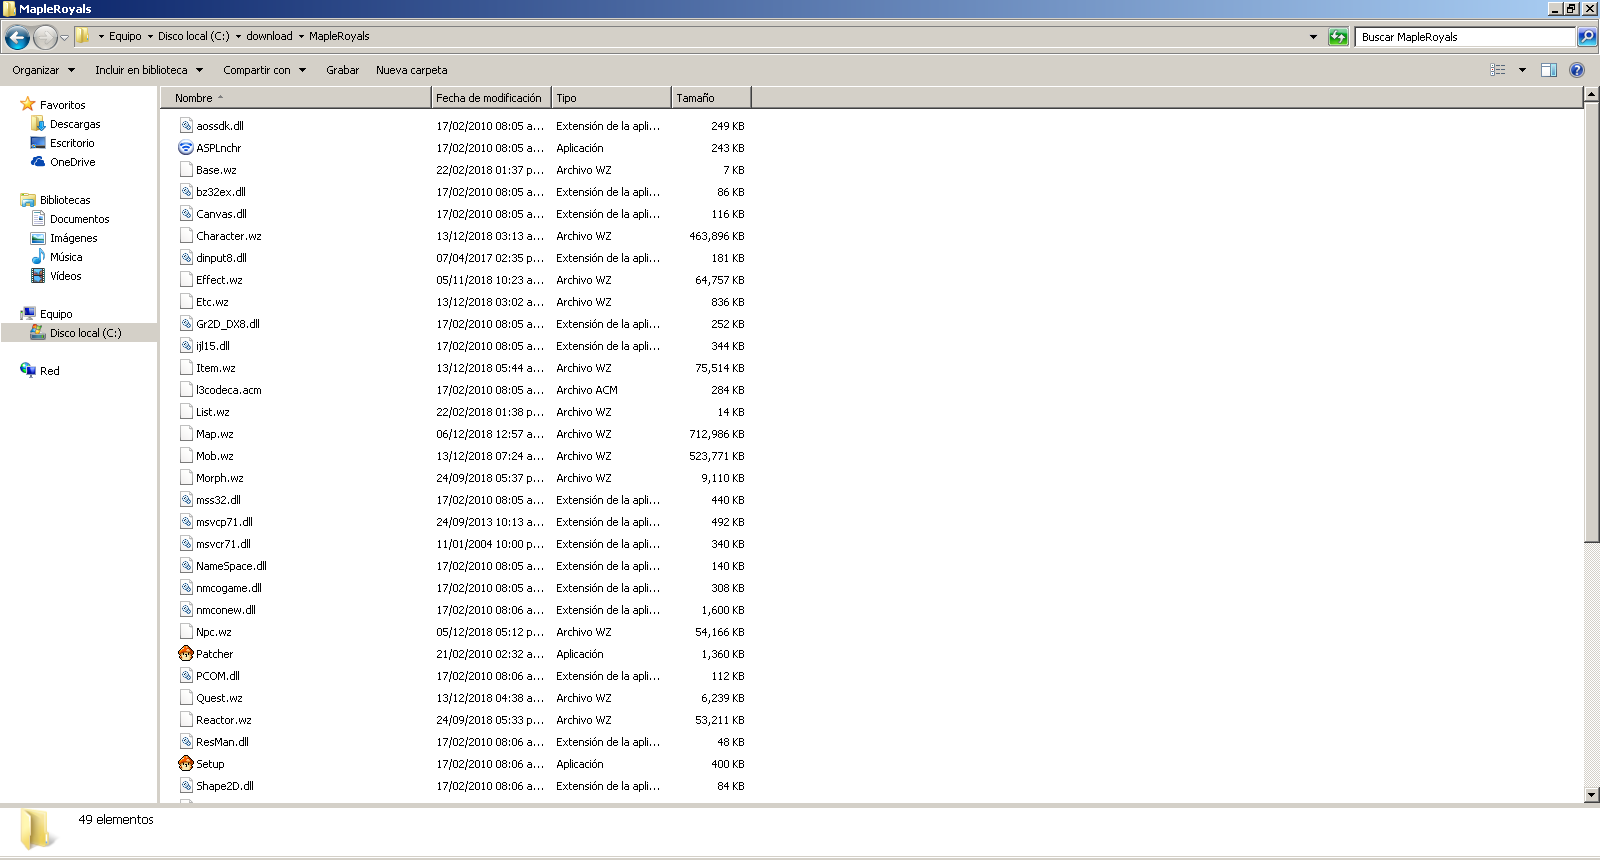This screenshot has width=1600, height=860.
Task: Click the Red network icon
Action: point(28,371)
